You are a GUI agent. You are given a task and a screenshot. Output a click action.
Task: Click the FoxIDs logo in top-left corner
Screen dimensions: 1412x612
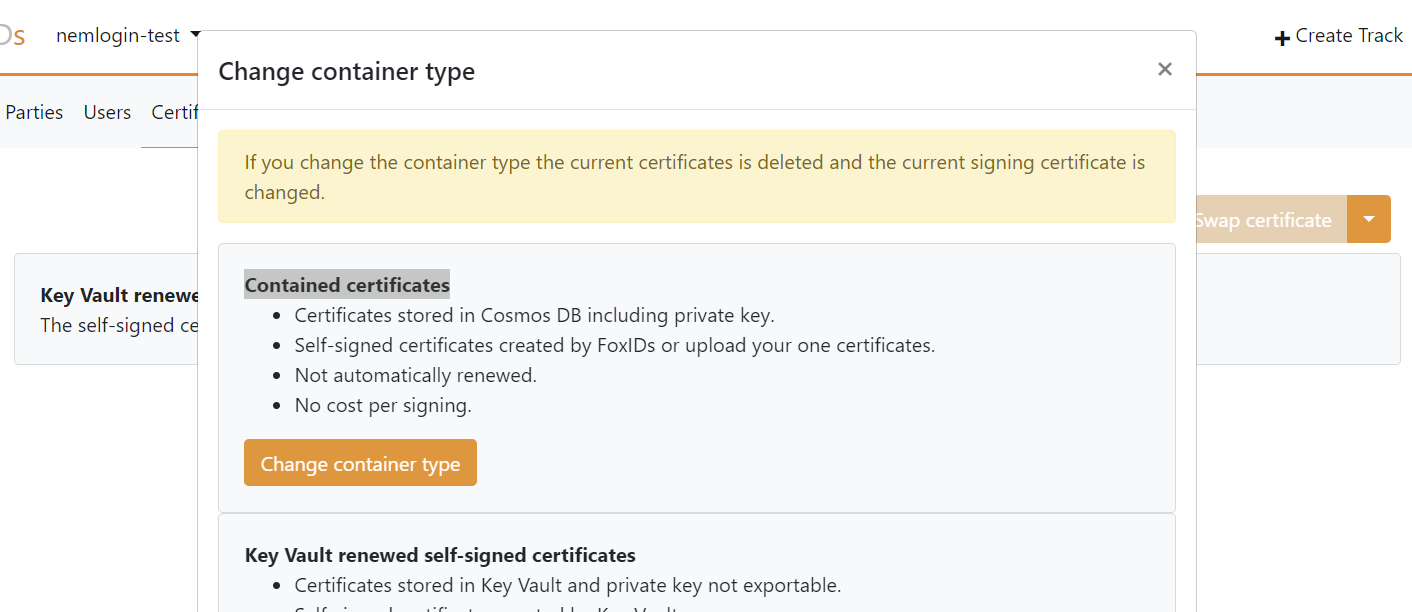(12, 36)
